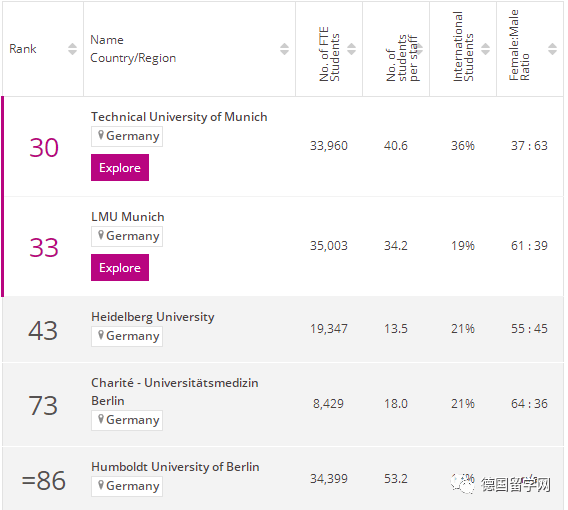This screenshot has height=510, width=568.
Task: Click Germany tag under Humboldt University
Action: tap(127, 486)
